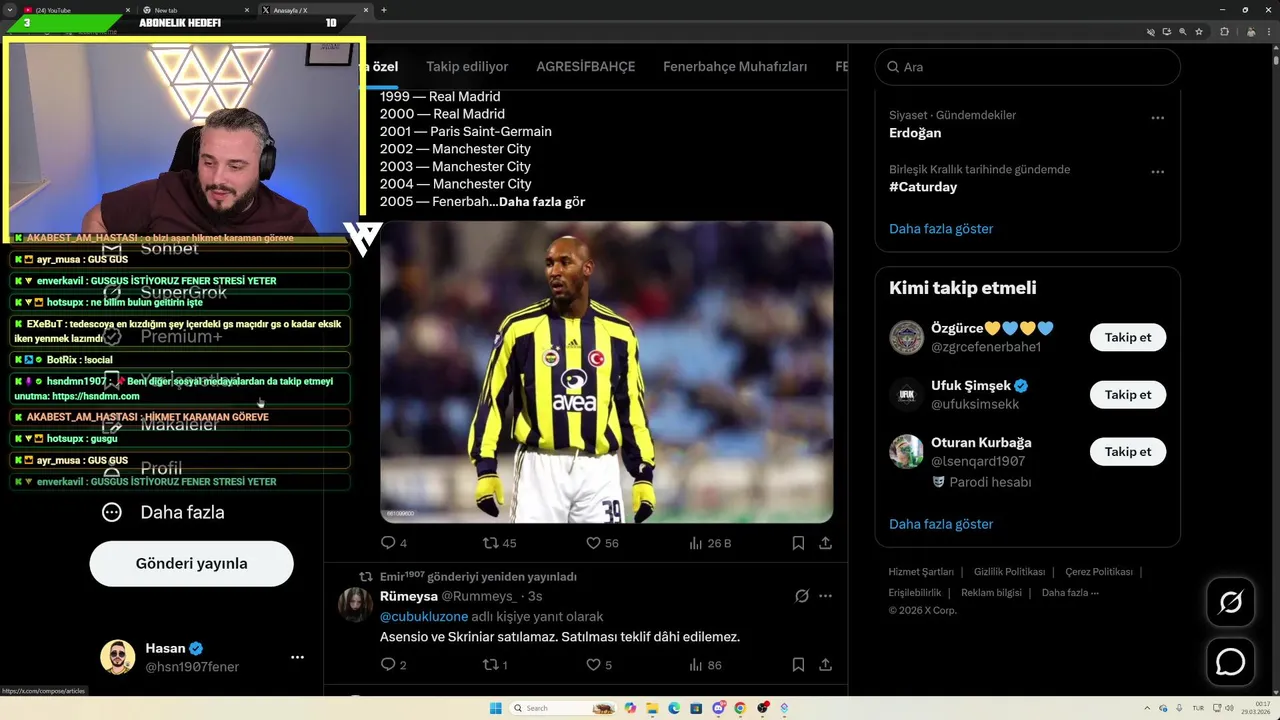This screenshot has width=1280, height=720.
Task: Open options for Erdoğan trend
Action: pos(1157,118)
